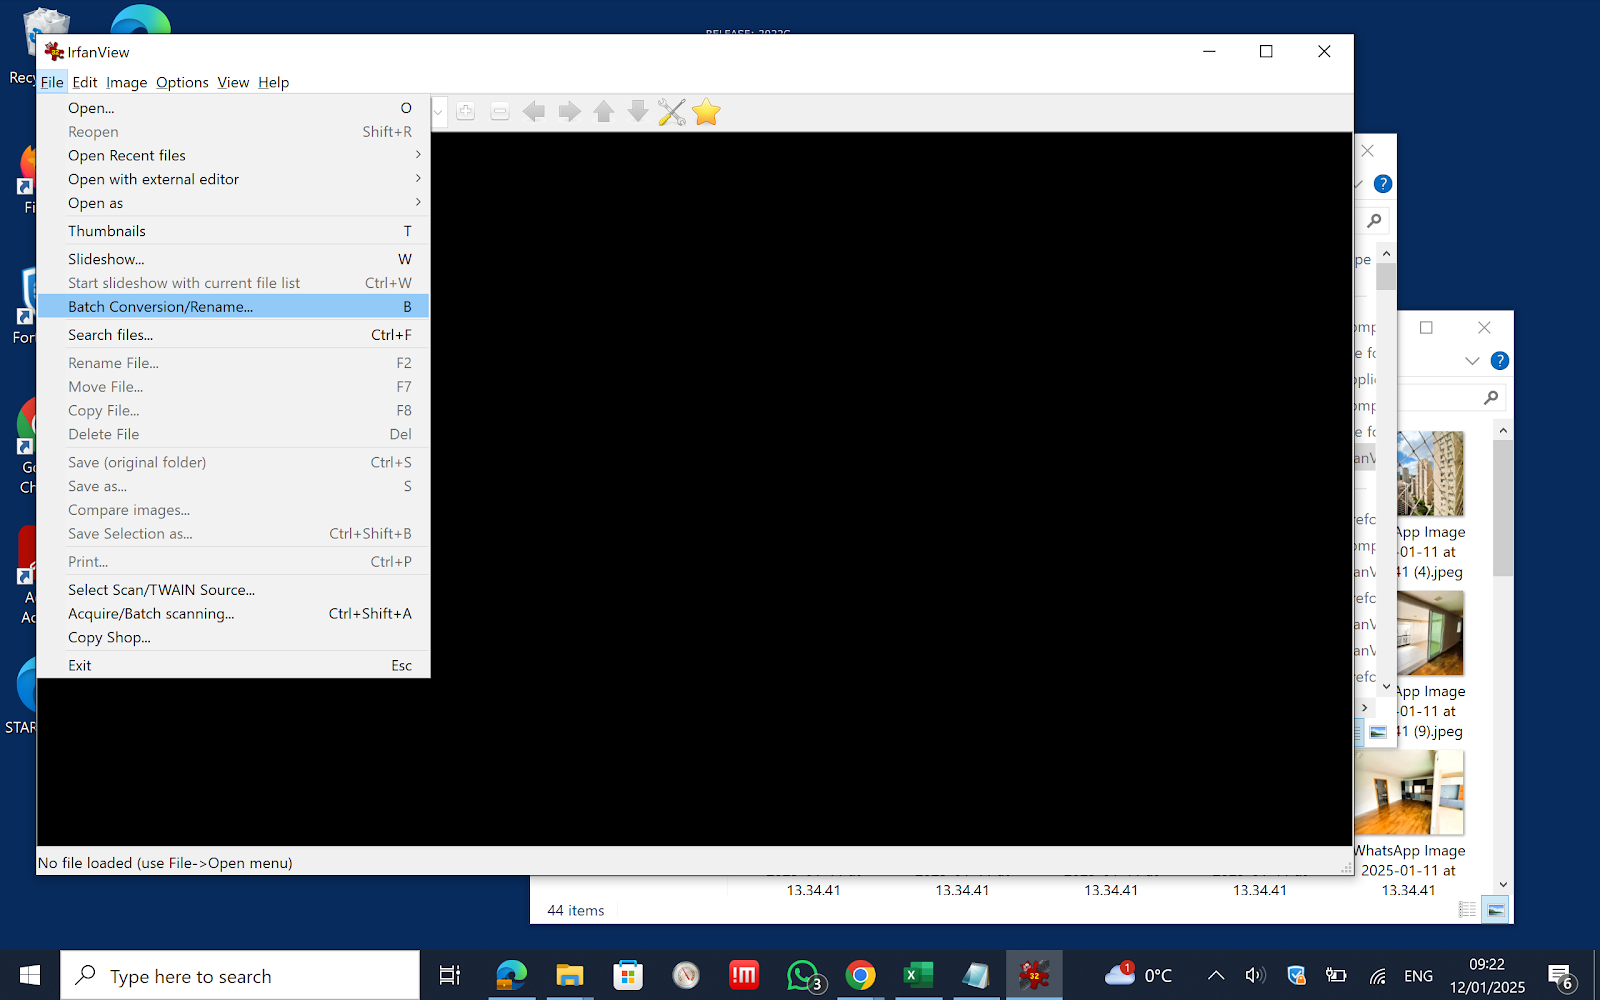
Task: Open the Wi-Fi network tray icon
Action: point(1378,976)
